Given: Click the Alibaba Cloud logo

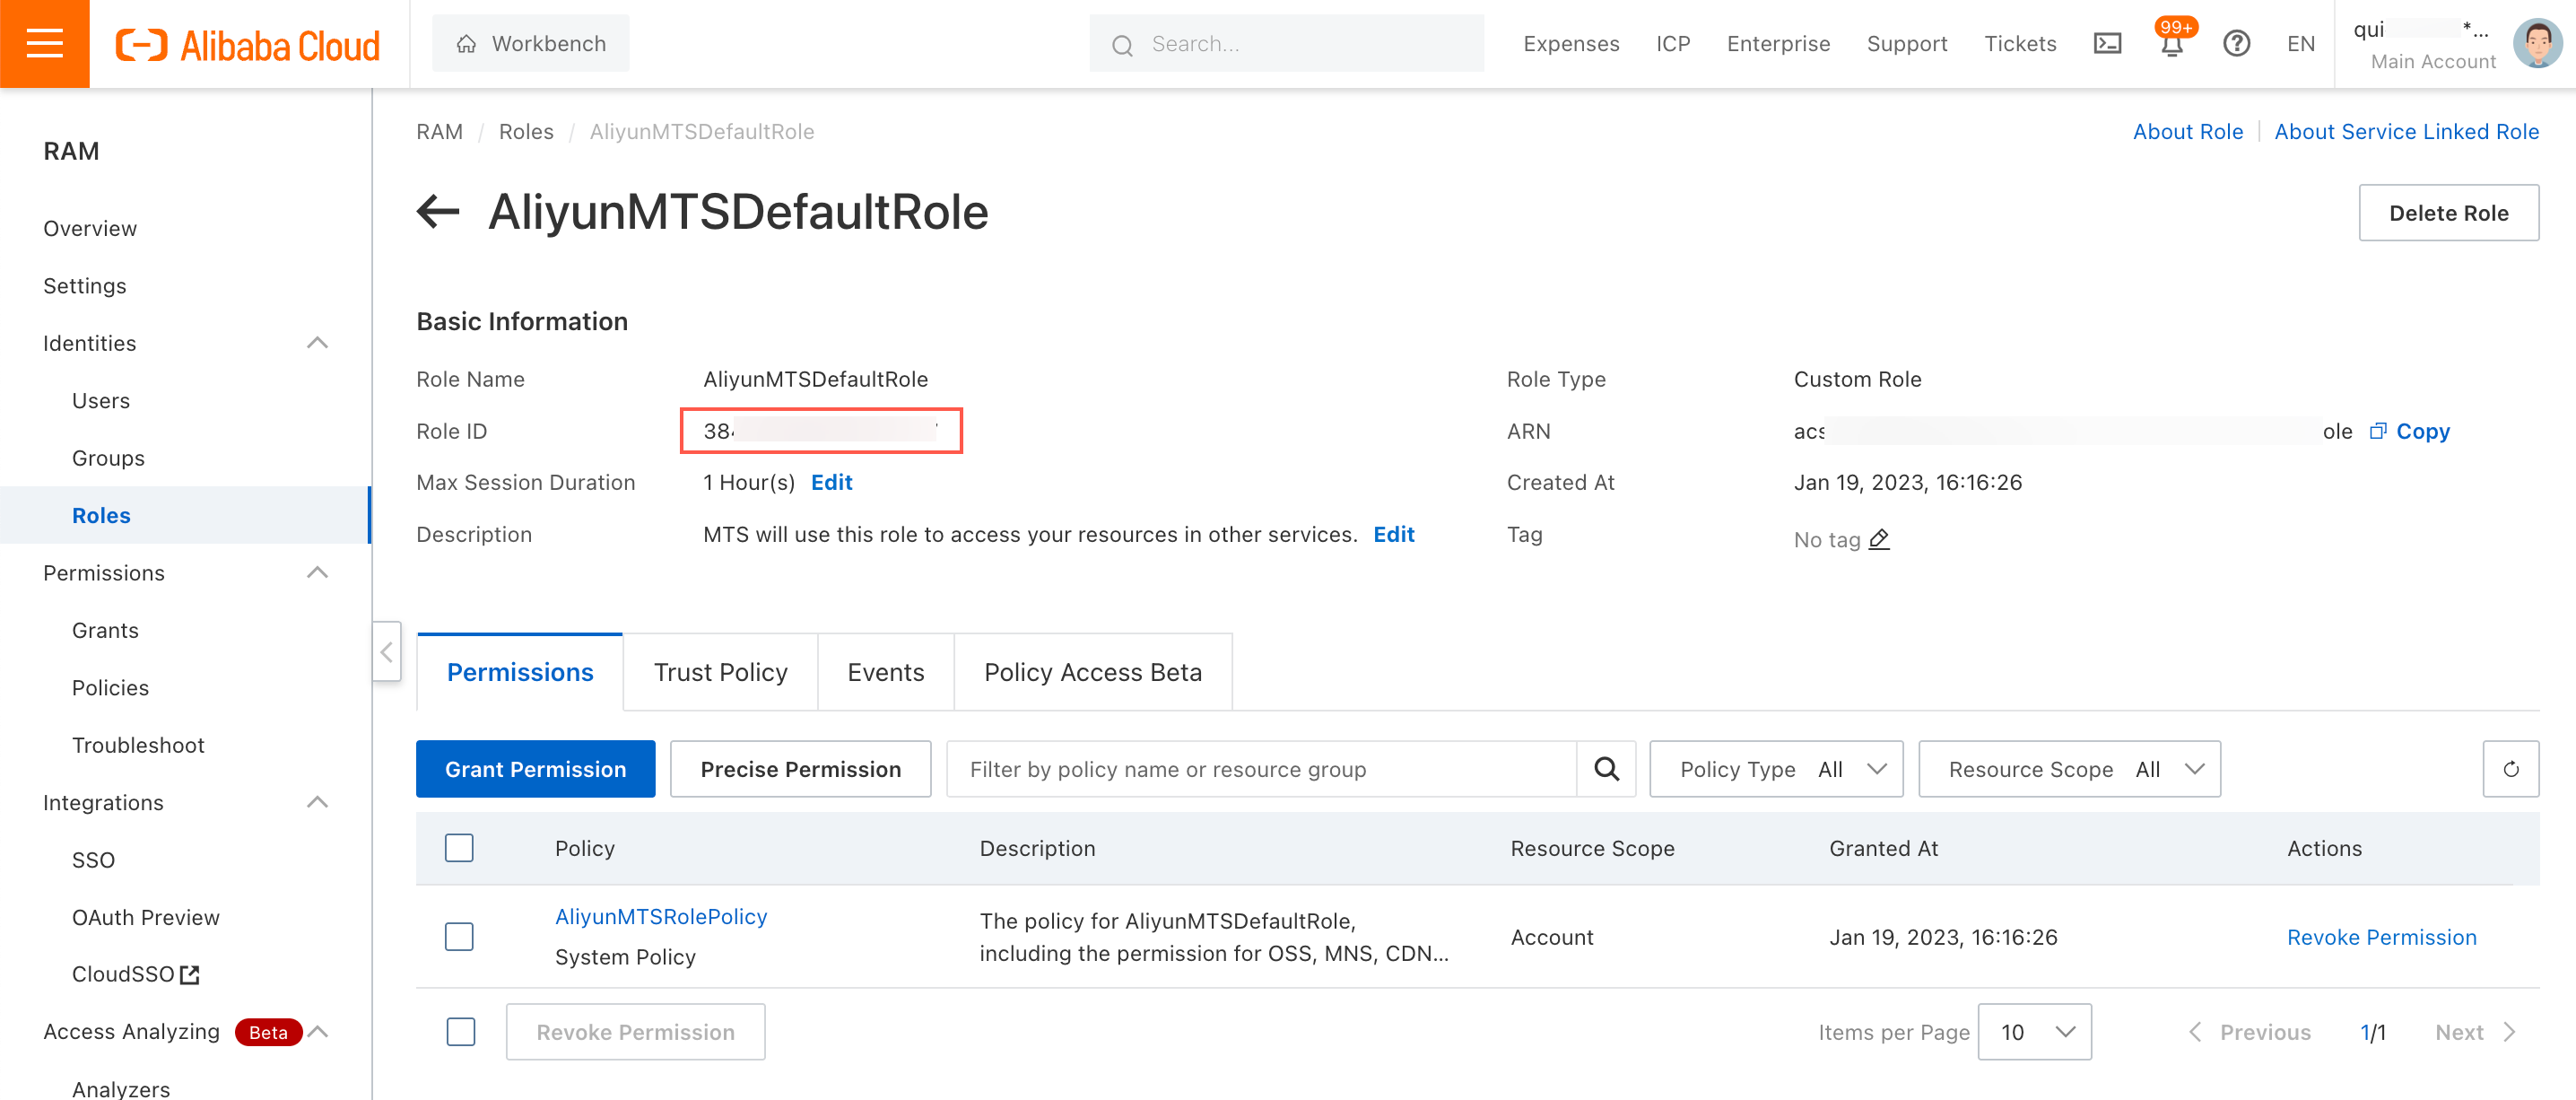Looking at the screenshot, I should pos(248,45).
